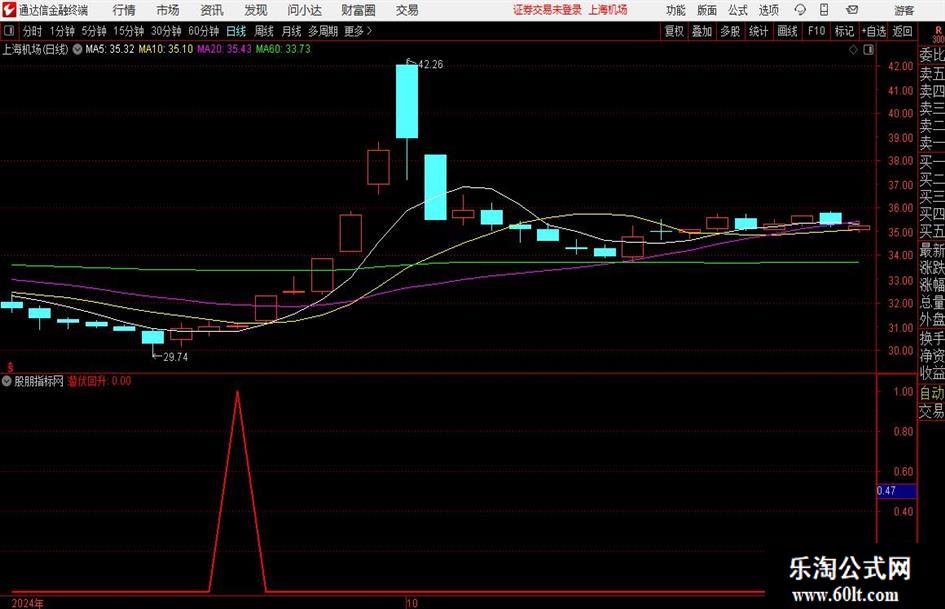Click the mobile phone icon
The height and width of the screenshot is (609, 945).
[824, 10]
